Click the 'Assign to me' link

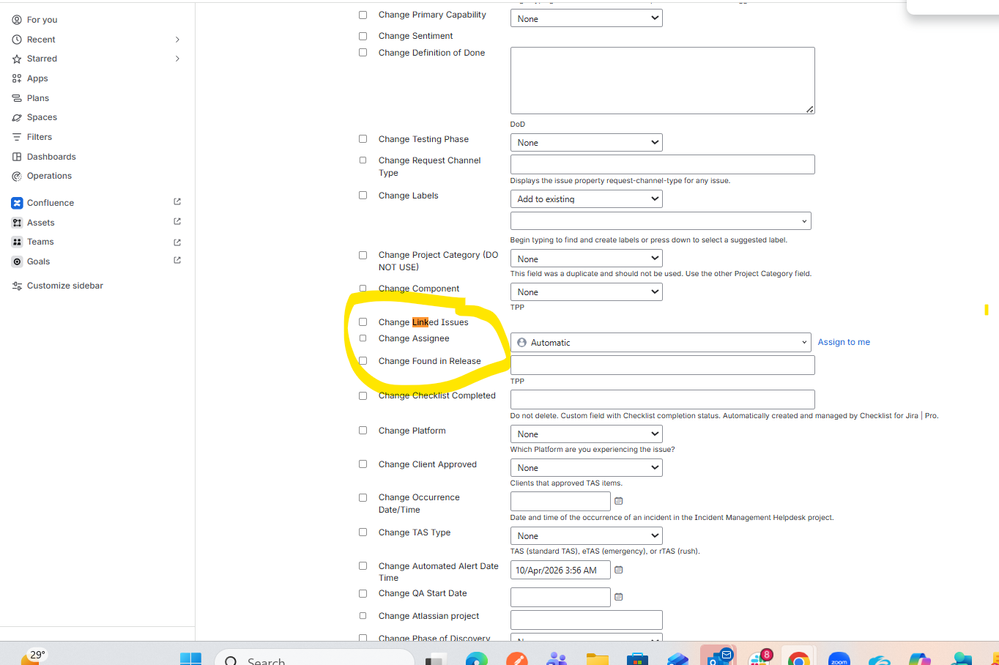[x=844, y=342]
